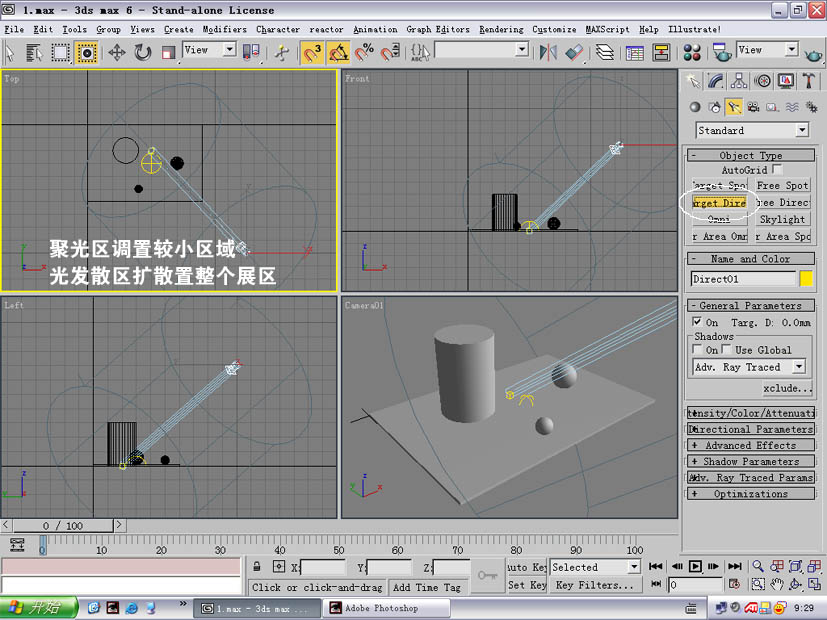This screenshot has width=827, height=620.
Task: Click the Align tool icon
Action: click(574, 53)
